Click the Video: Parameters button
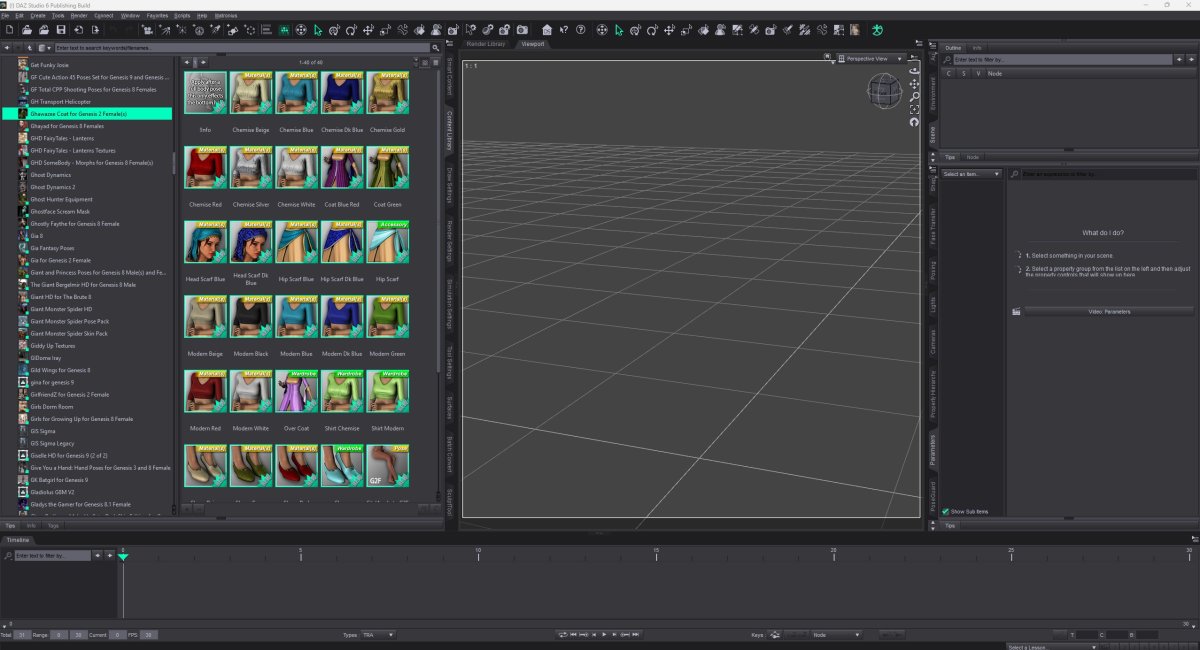Screen dimensions: 1200x650 (1109, 312)
